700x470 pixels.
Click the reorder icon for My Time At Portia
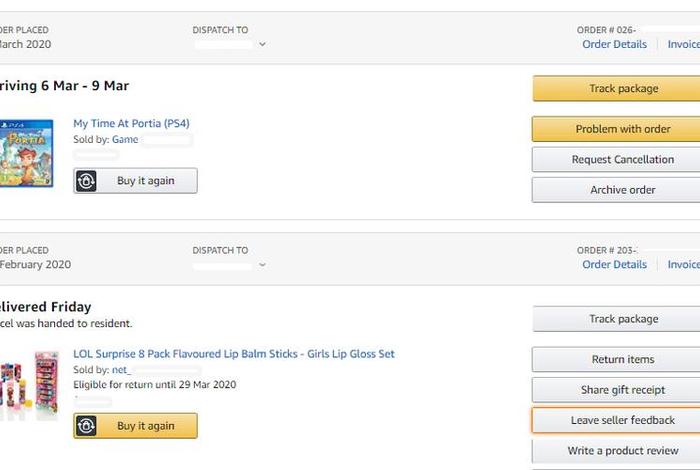coord(87,181)
